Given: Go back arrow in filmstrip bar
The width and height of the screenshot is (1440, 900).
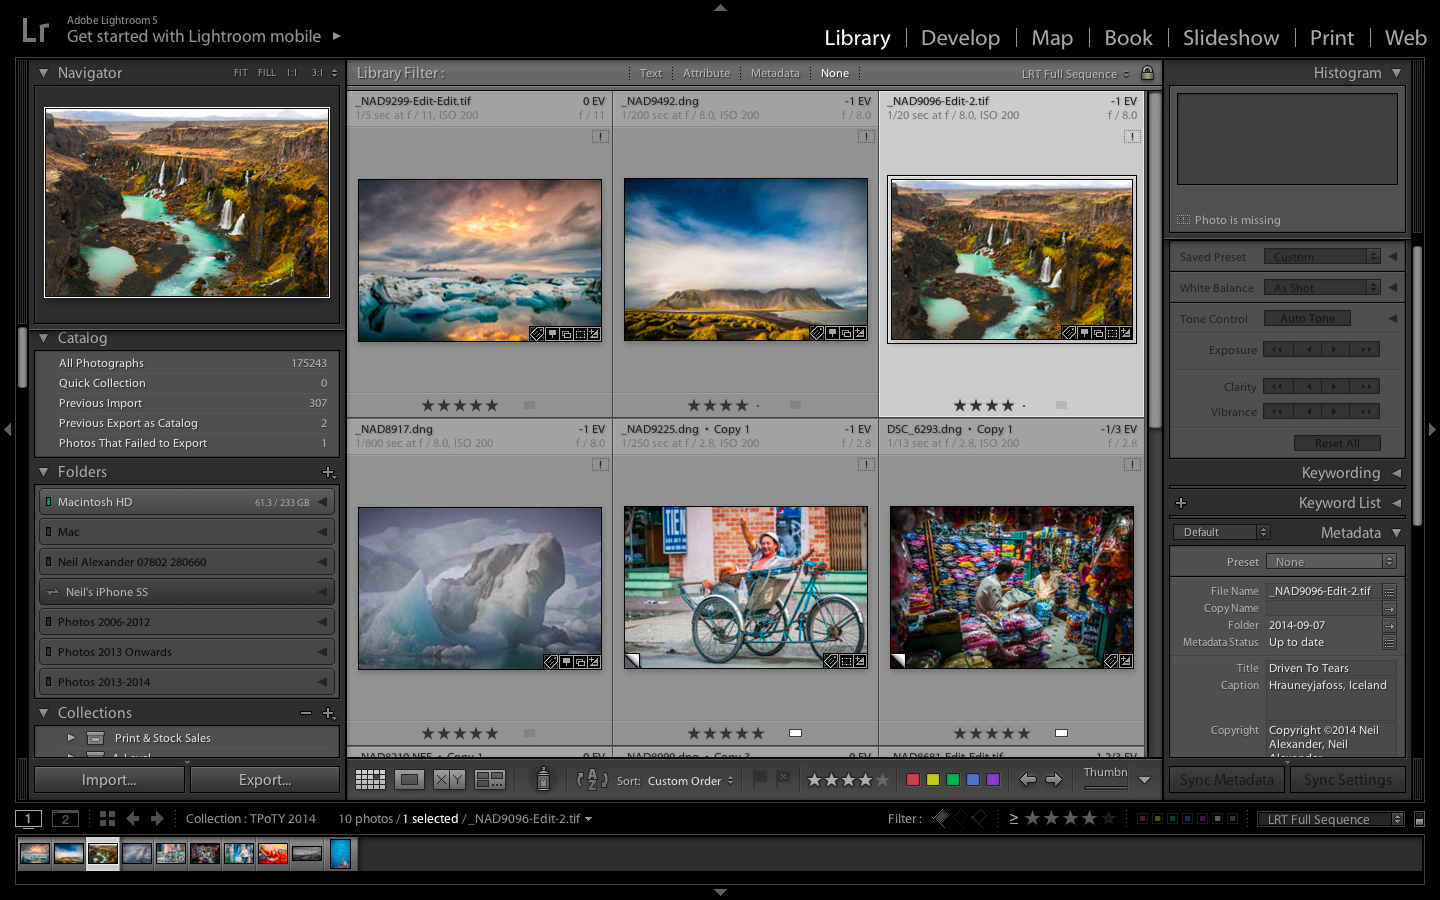Looking at the screenshot, I should (133, 818).
